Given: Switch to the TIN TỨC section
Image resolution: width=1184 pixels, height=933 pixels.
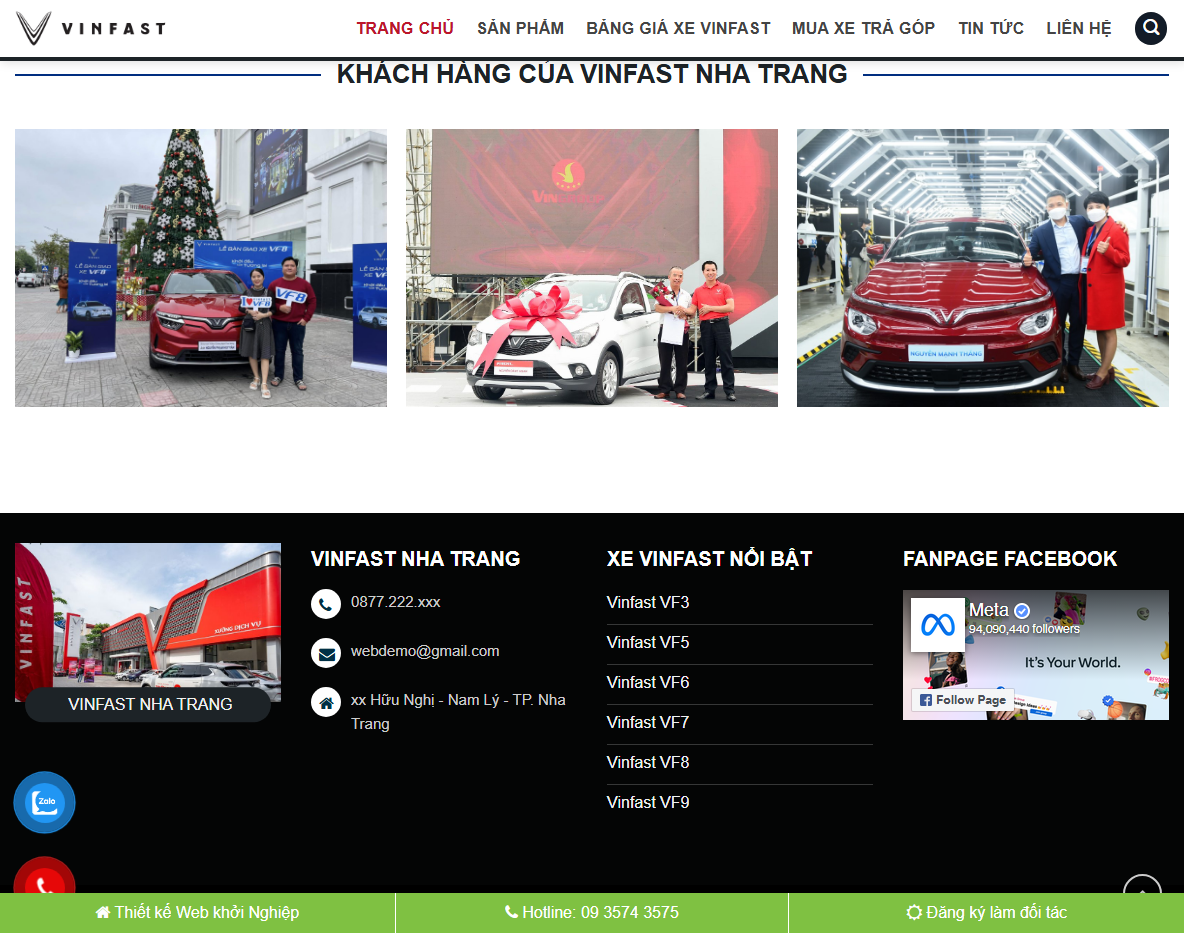Looking at the screenshot, I should pos(991,28).
